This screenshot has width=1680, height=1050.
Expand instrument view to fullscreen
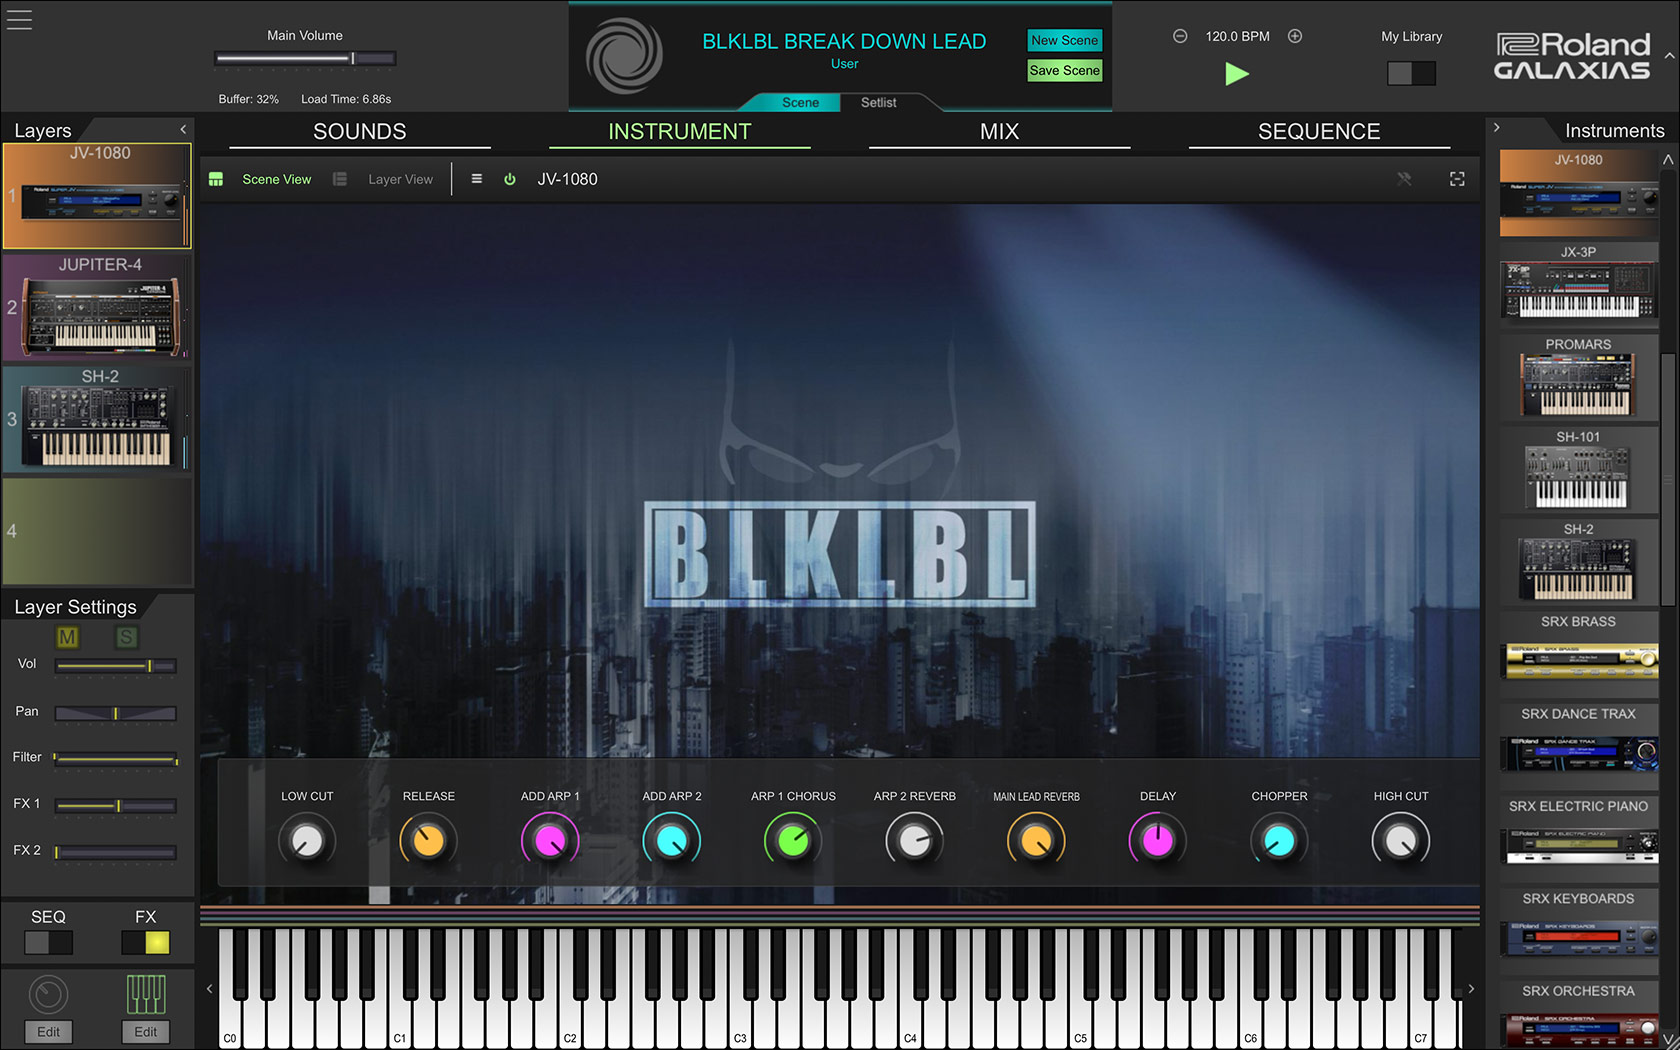click(x=1457, y=179)
